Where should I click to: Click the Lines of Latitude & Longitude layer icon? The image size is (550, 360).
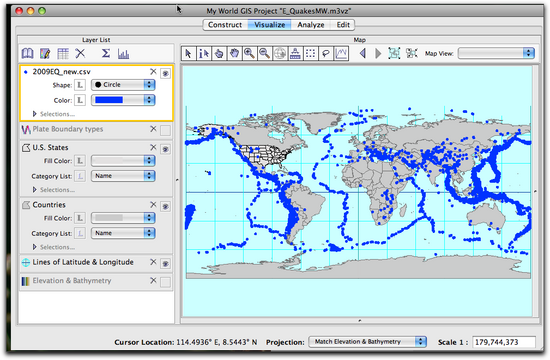pyautogui.click(x=26, y=262)
